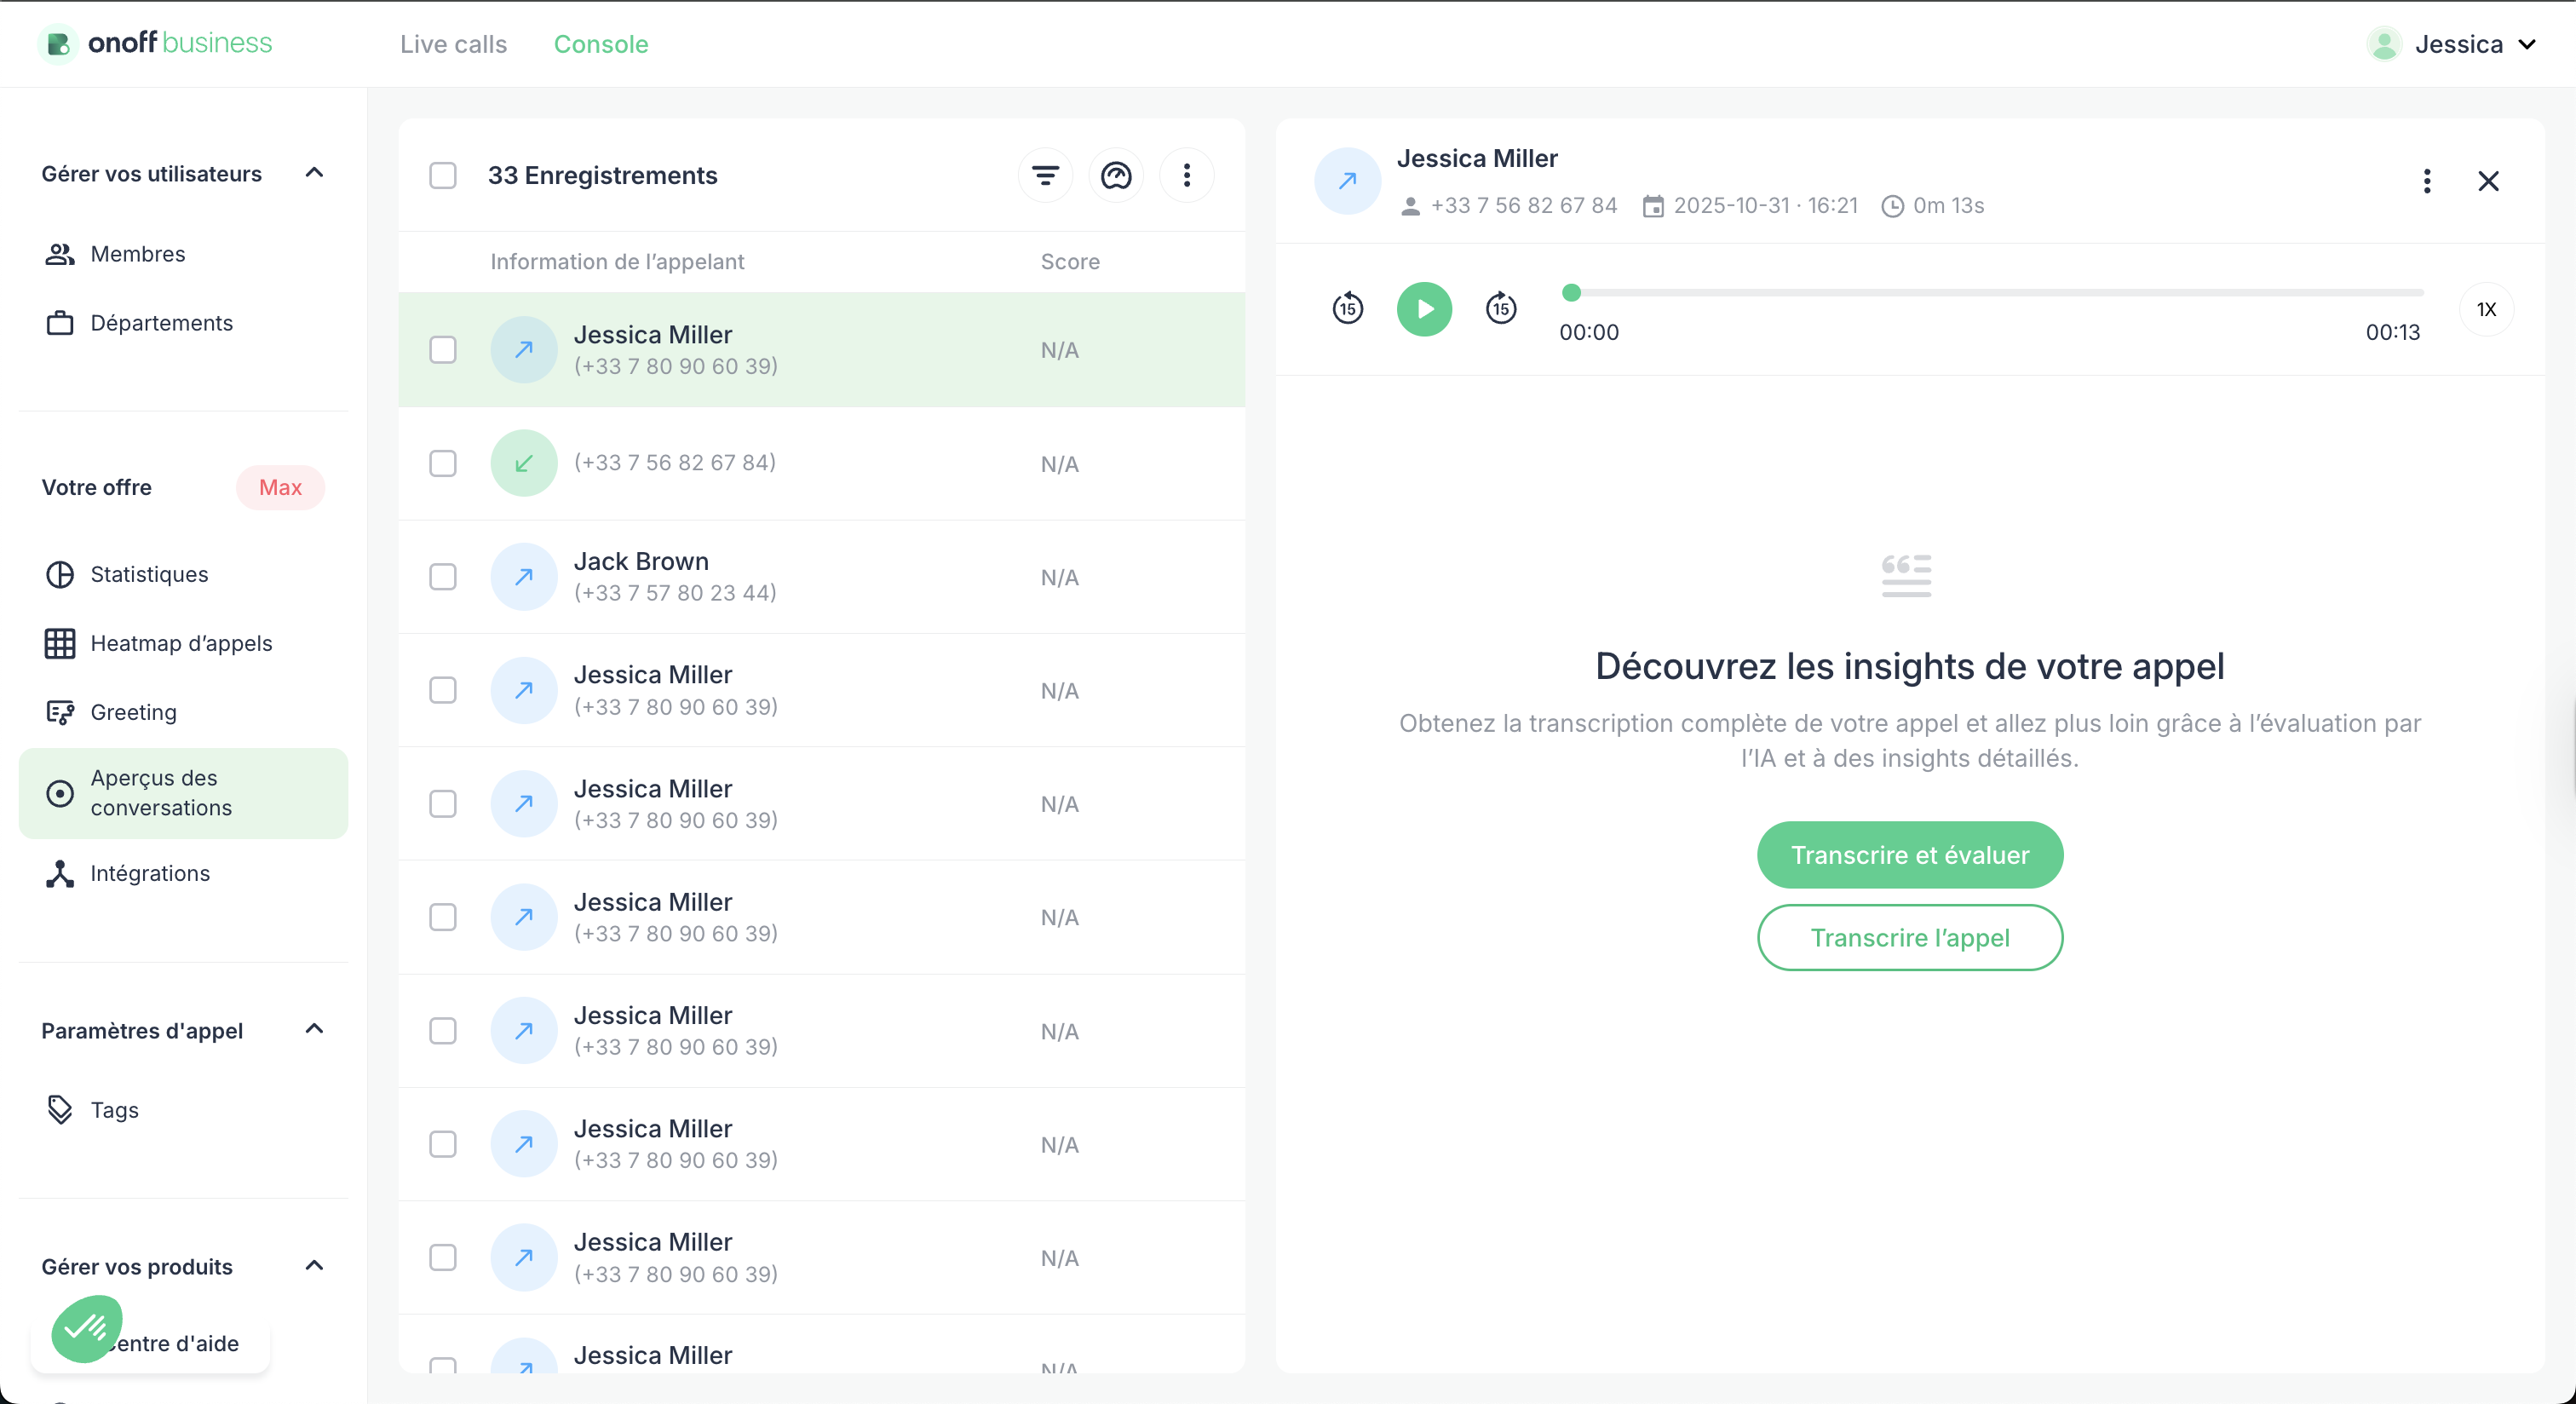The image size is (2576, 1404).
Task: Click the clock icon beside 0m 13s
Action: point(1892,206)
